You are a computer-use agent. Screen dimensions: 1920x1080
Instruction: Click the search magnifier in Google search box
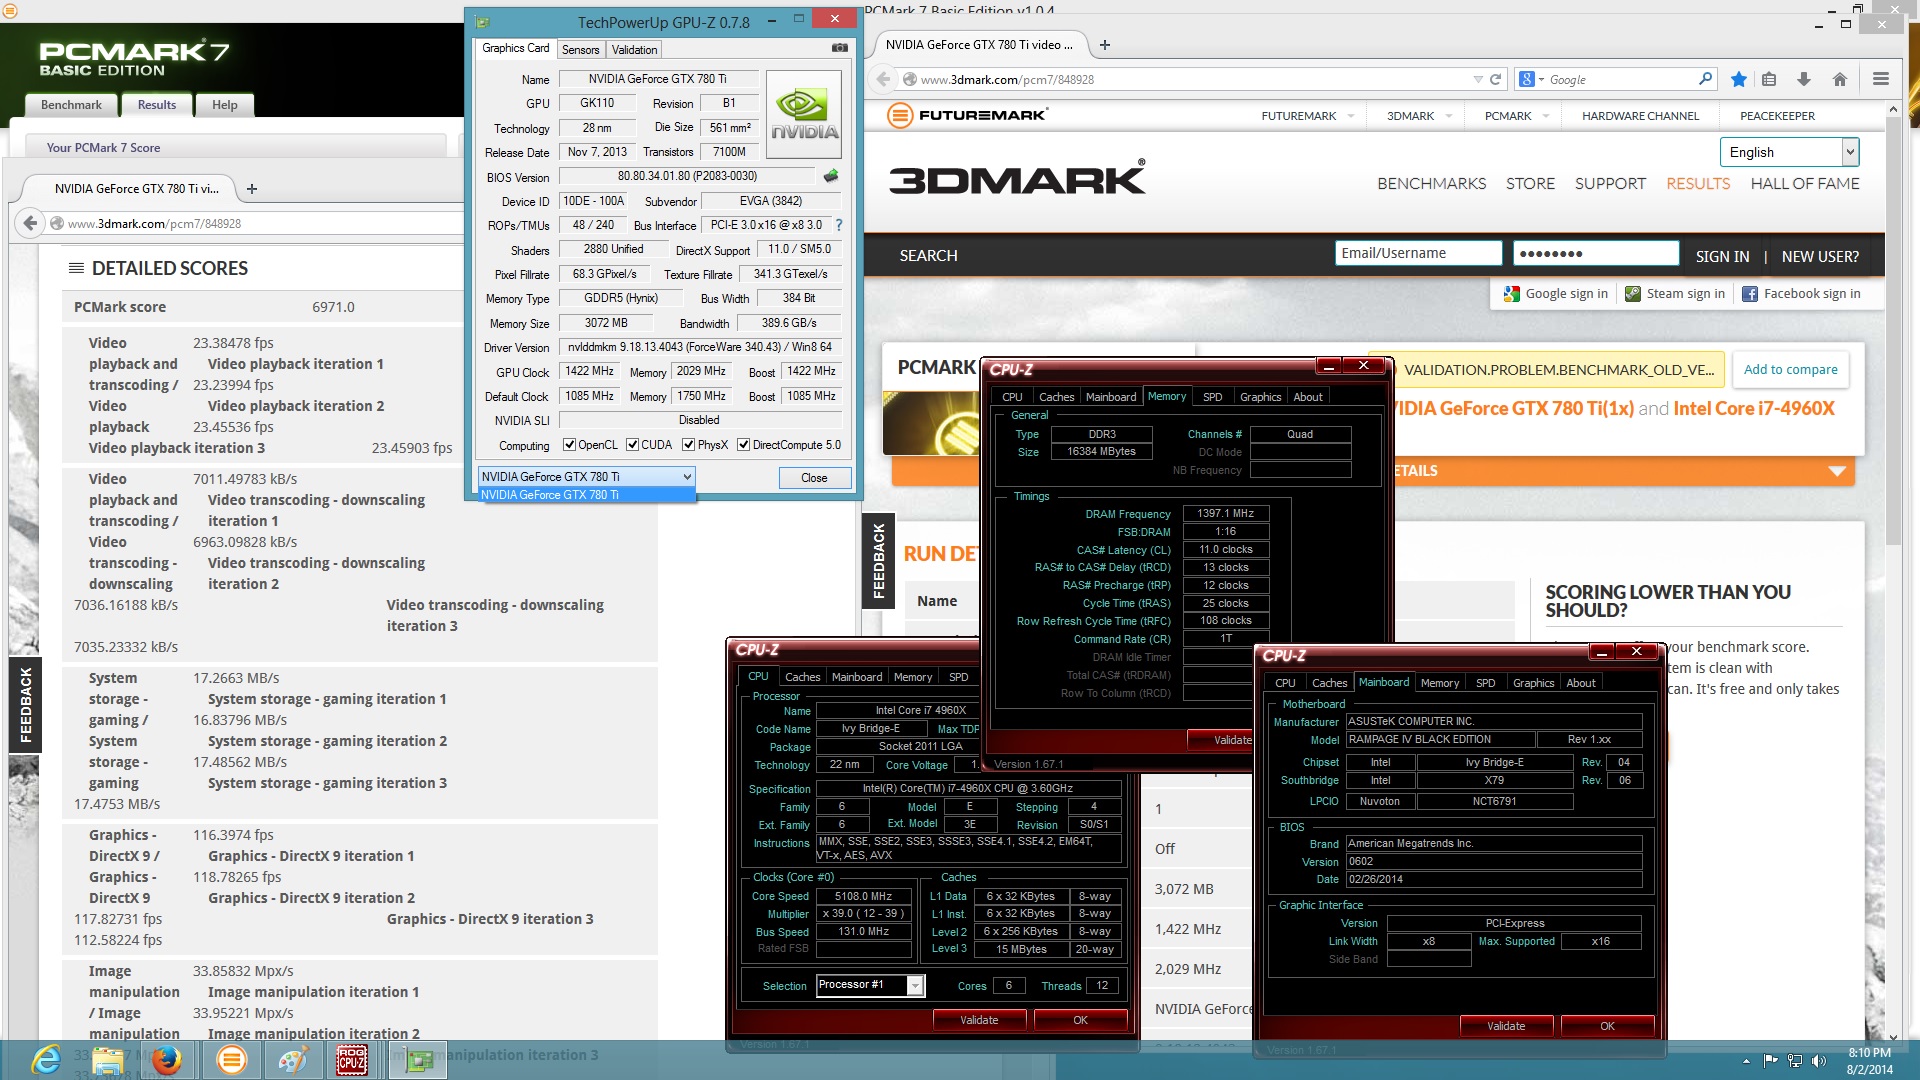(1705, 79)
